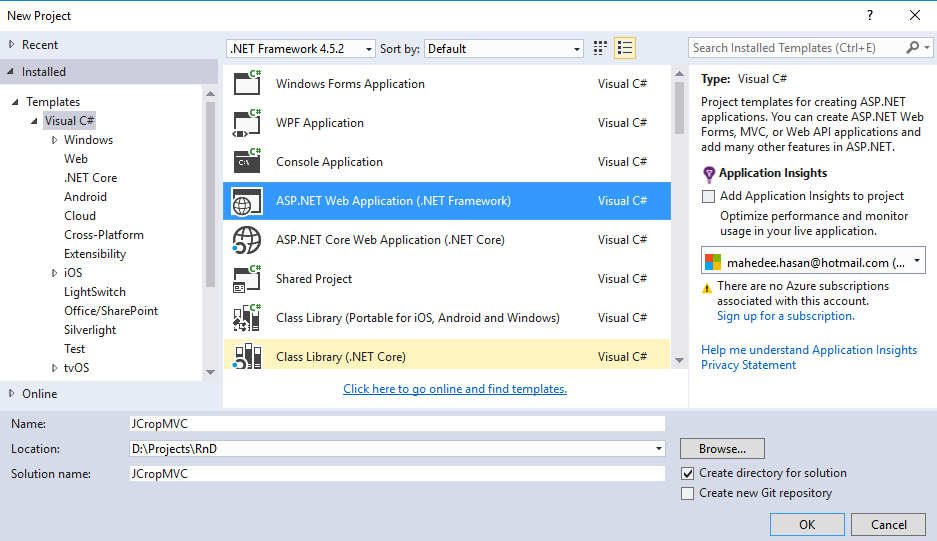Open the Privacy Statement link
This screenshot has width=937, height=541.
pyautogui.click(x=748, y=365)
